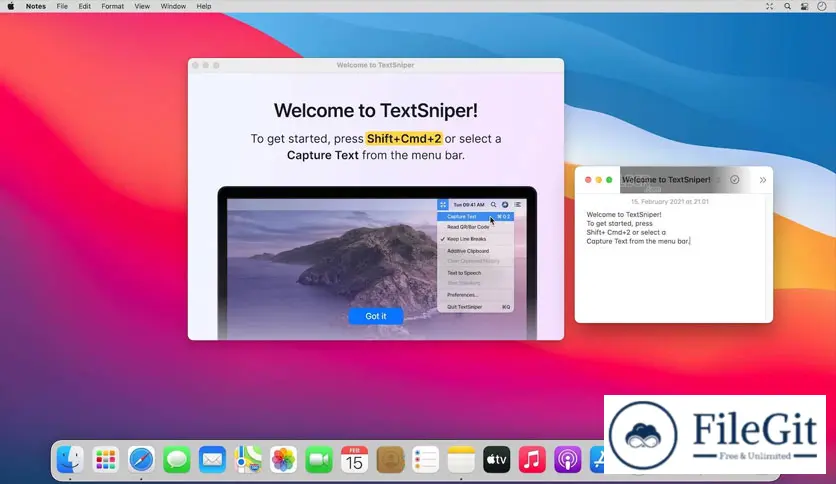Click the clock icon in menu bar
Image resolution: width=836 pixels, height=484 pixels.
click(x=822, y=6)
